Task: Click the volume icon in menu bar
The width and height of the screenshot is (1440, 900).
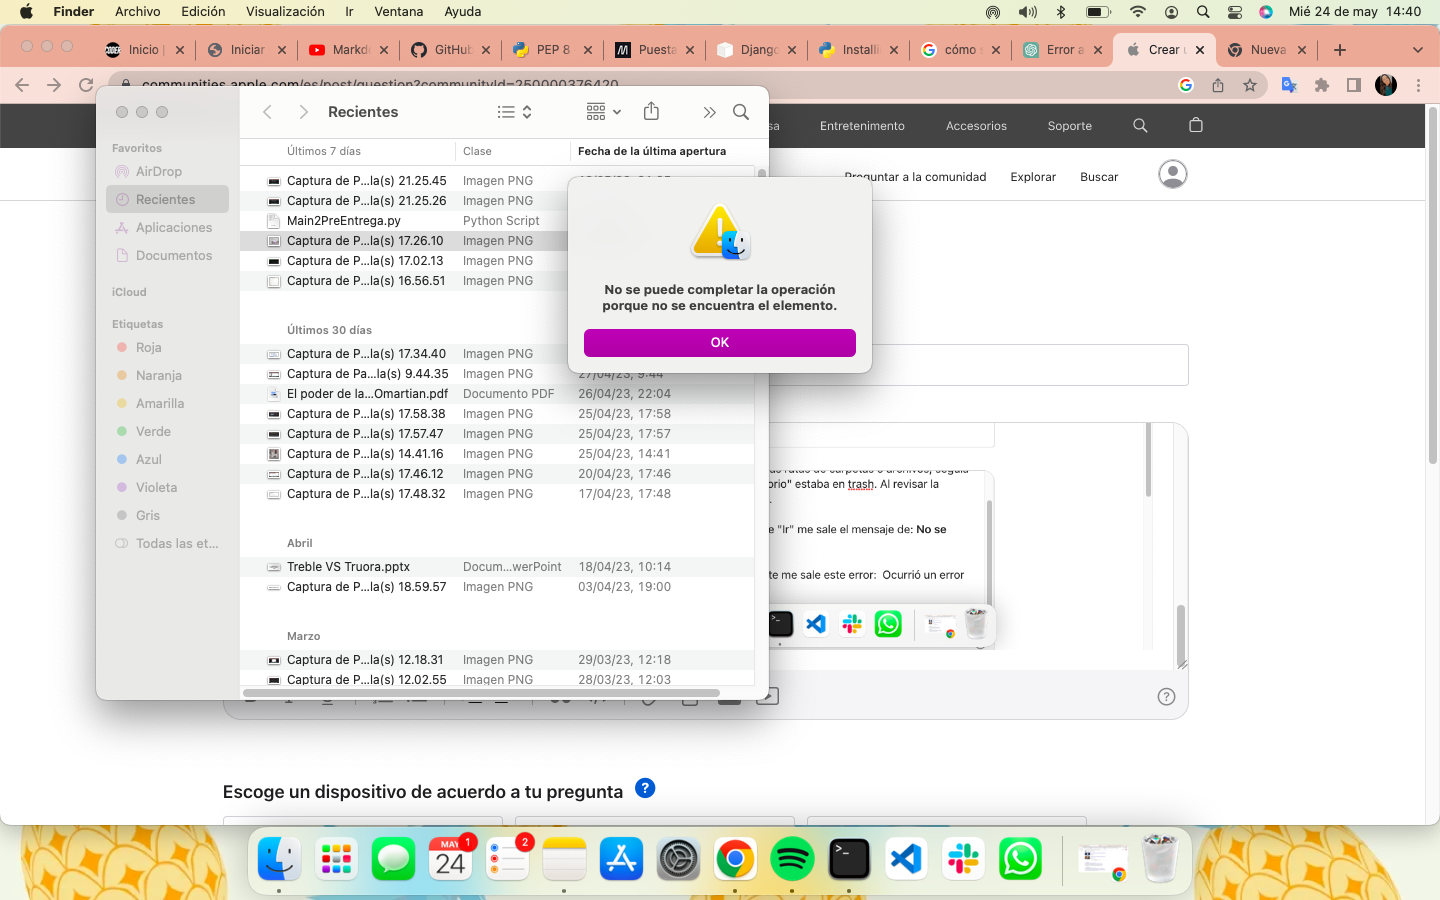Action: point(1028,12)
